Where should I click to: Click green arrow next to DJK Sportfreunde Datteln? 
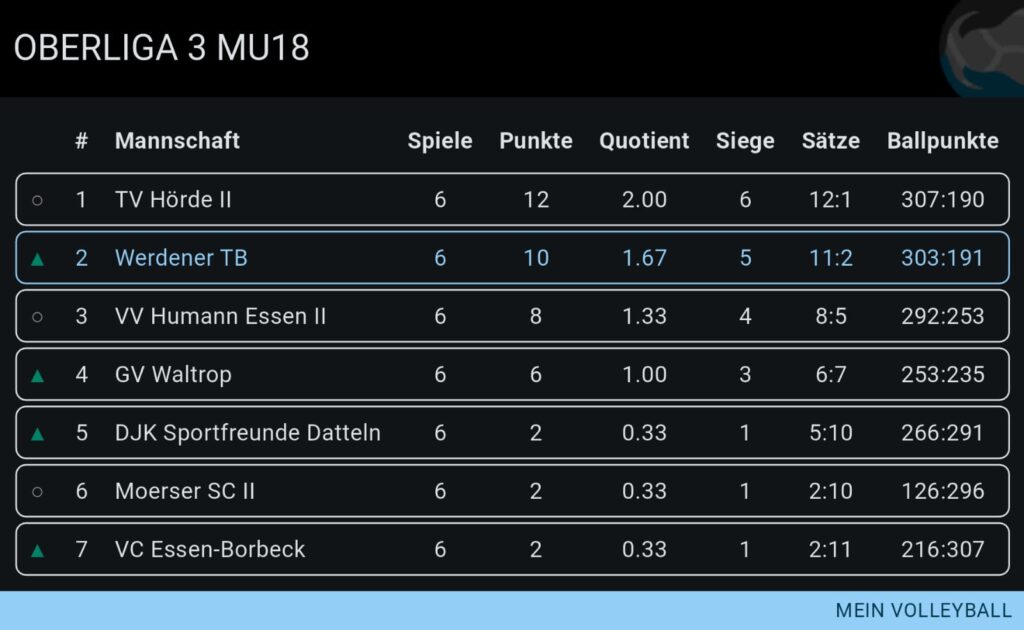(38, 434)
